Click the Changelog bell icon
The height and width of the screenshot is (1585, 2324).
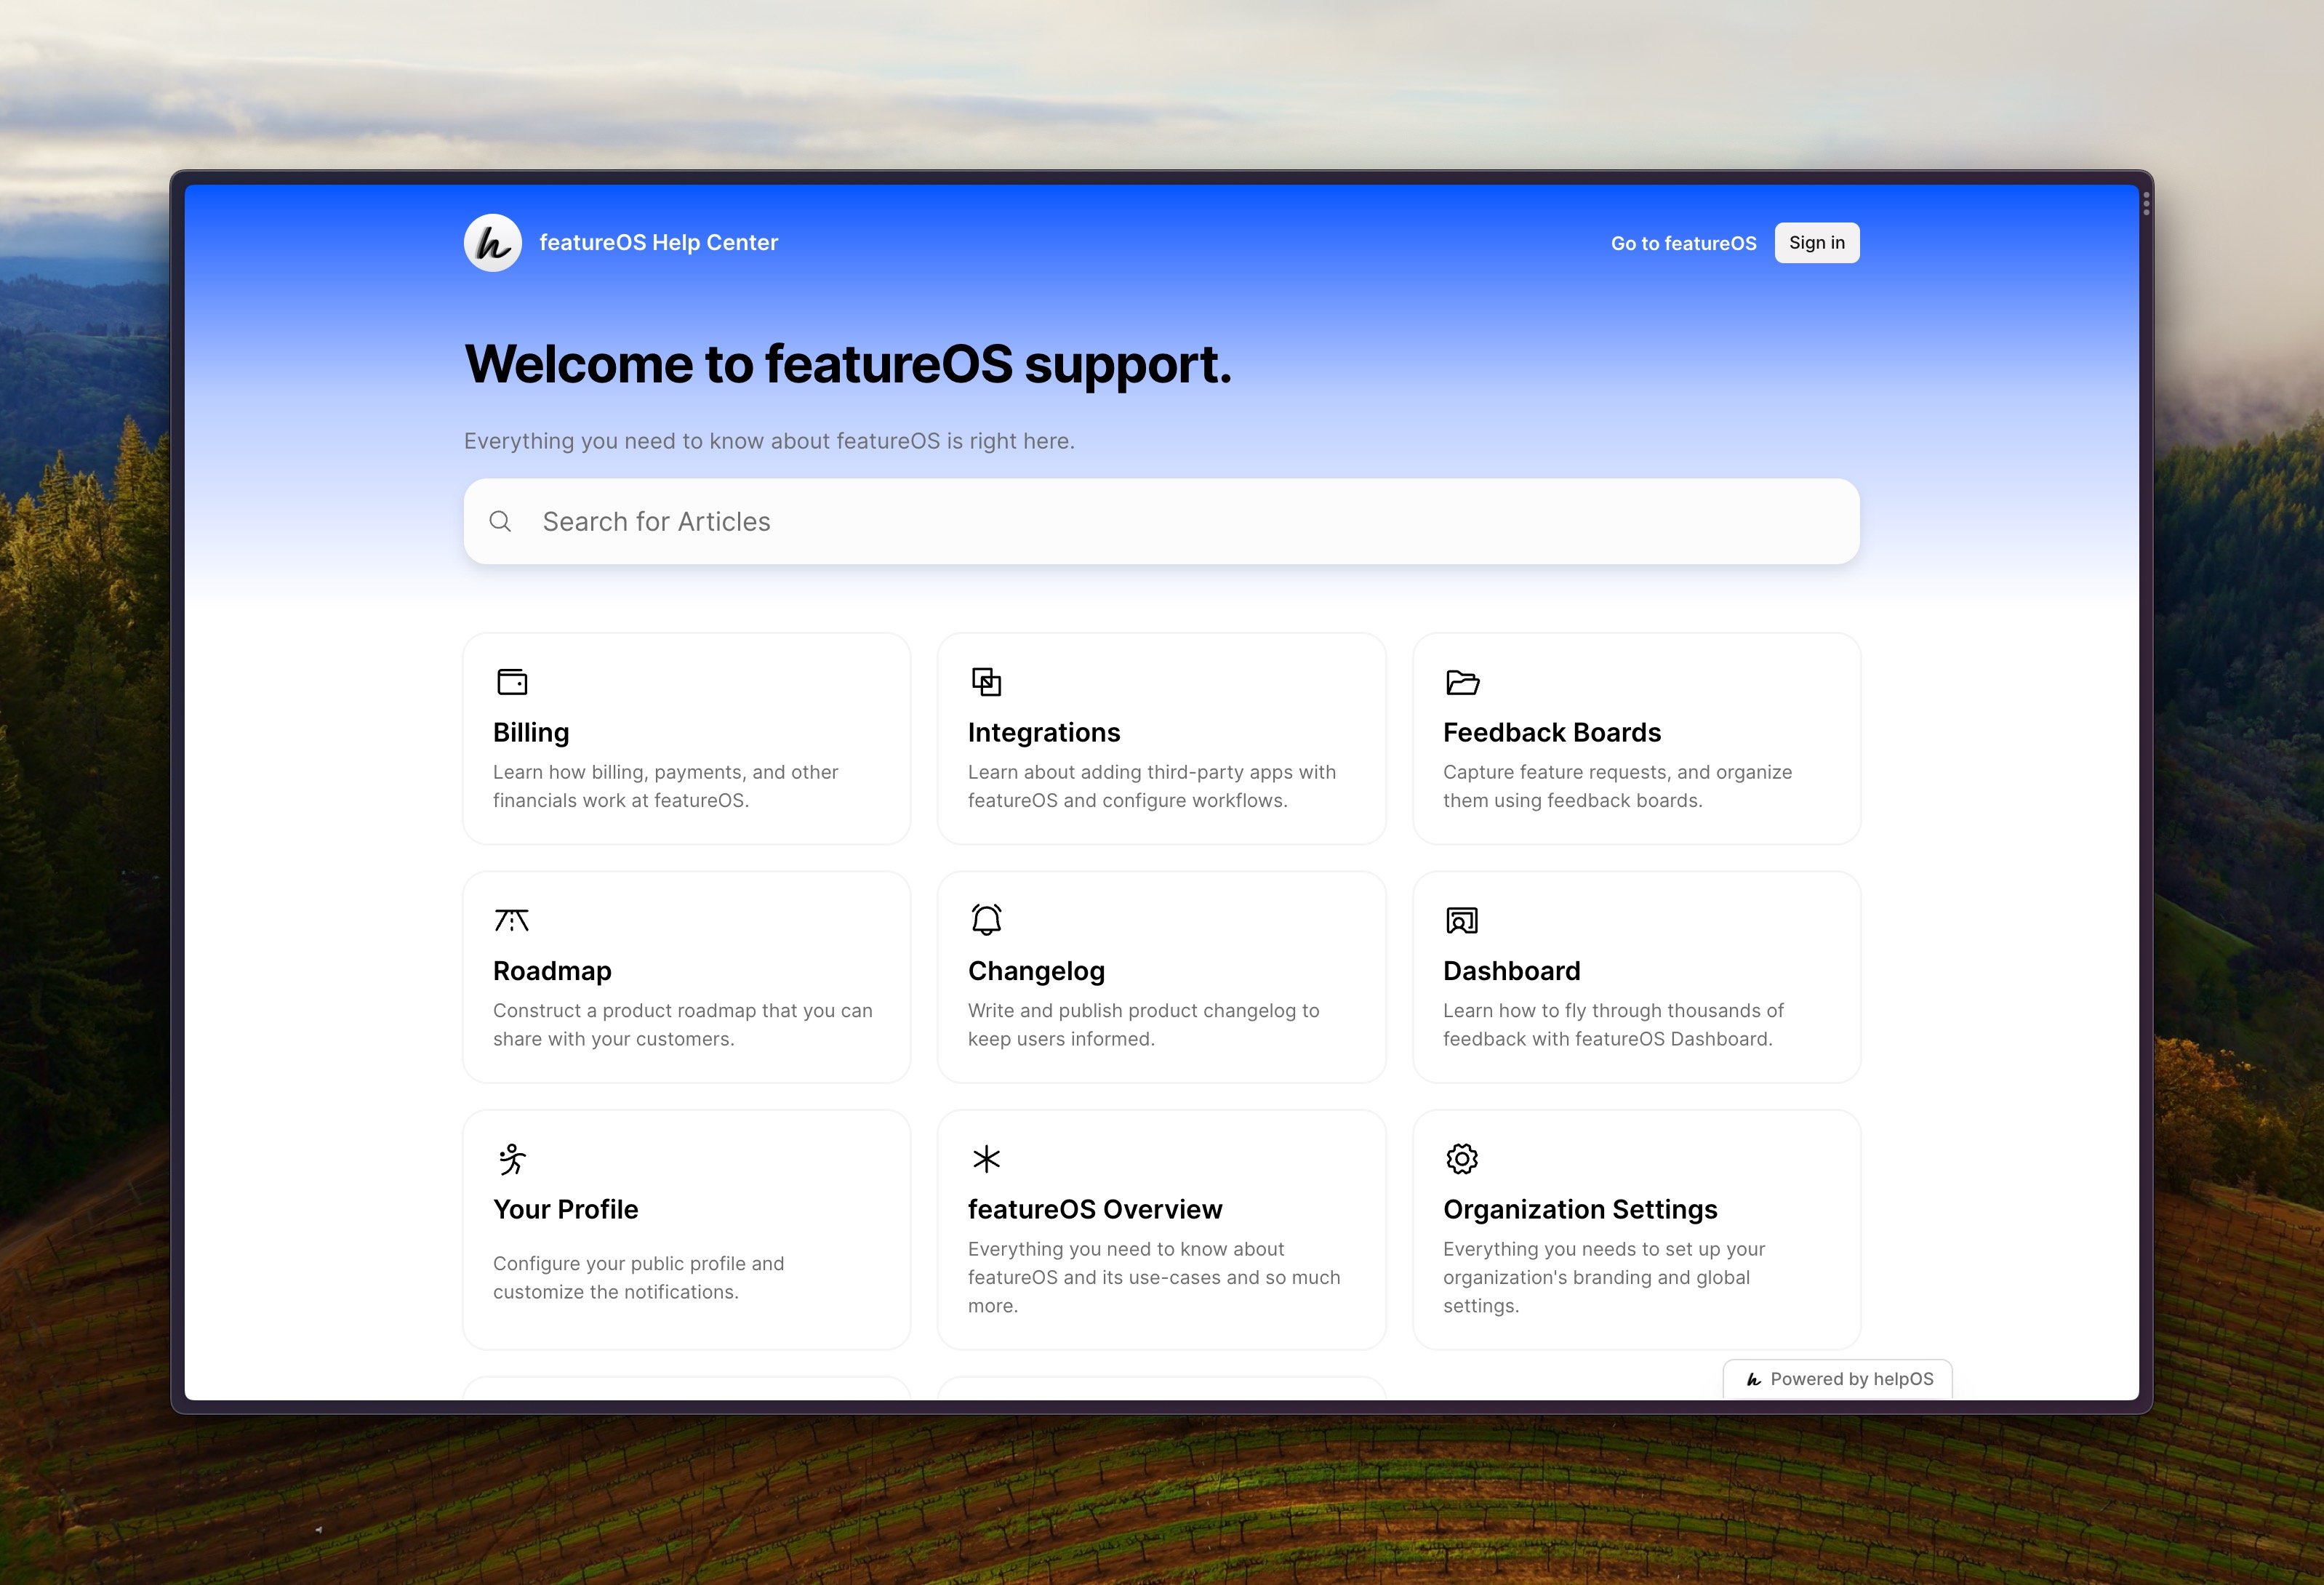(986, 919)
